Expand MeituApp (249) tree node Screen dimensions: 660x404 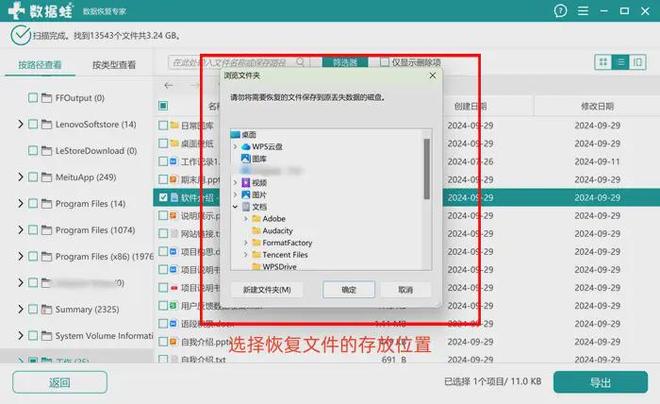coord(20,177)
